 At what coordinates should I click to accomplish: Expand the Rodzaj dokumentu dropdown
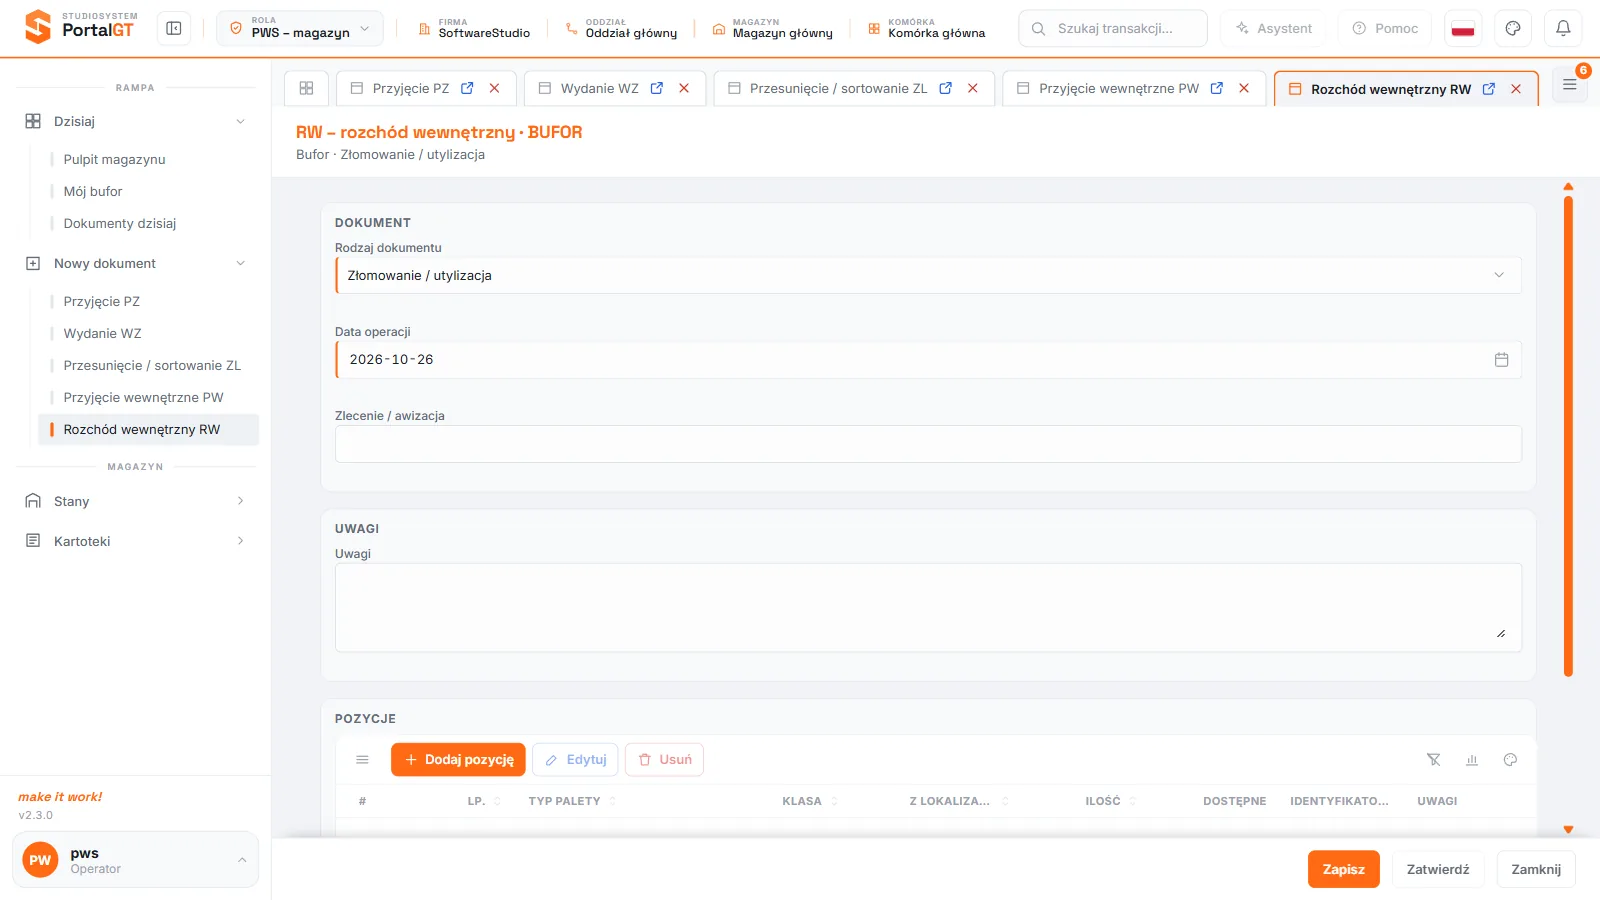[x=928, y=276]
